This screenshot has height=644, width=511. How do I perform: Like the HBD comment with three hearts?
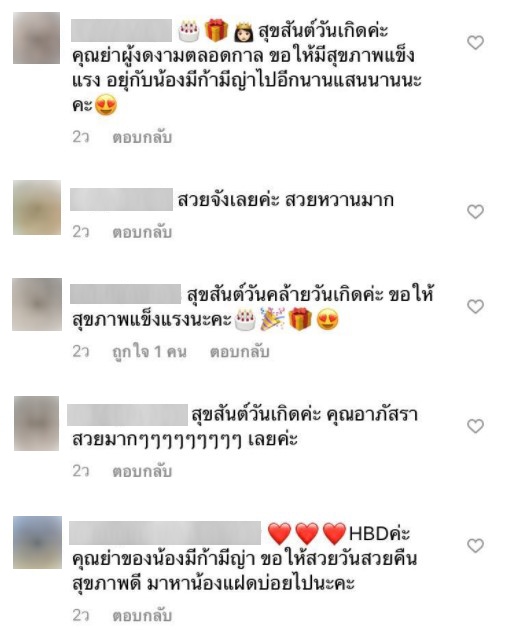pyautogui.click(x=475, y=546)
